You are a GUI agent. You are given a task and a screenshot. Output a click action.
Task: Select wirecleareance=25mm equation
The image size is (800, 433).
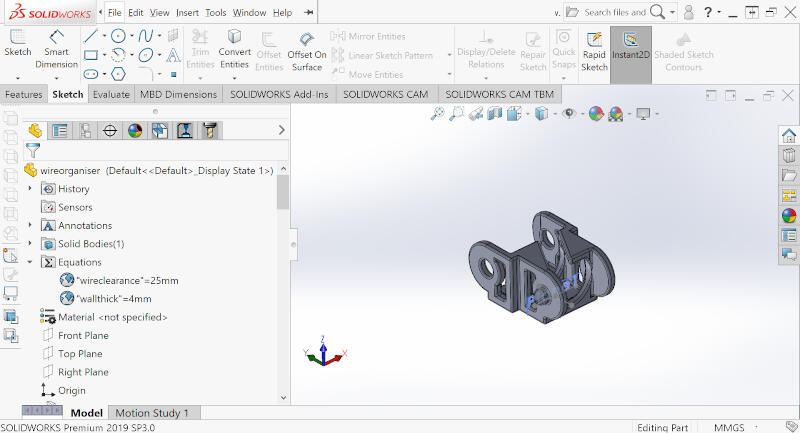click(119, 280)
